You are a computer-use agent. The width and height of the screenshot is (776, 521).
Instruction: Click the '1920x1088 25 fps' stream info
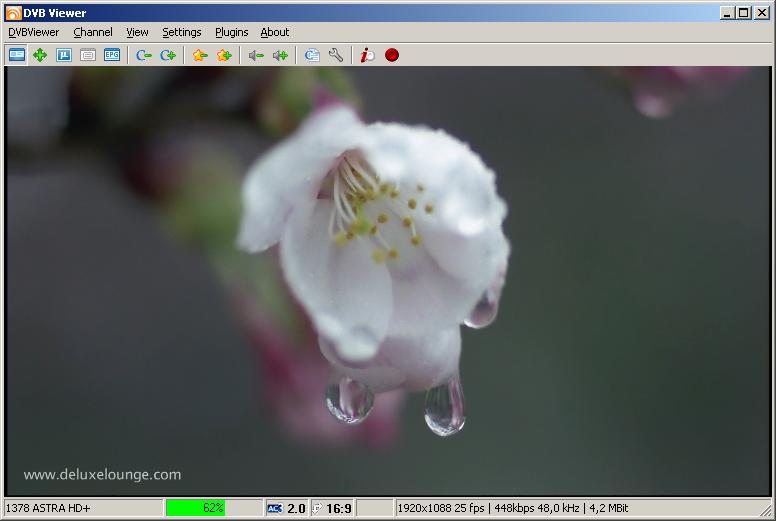pyautogui.click(x=441, y=508)
